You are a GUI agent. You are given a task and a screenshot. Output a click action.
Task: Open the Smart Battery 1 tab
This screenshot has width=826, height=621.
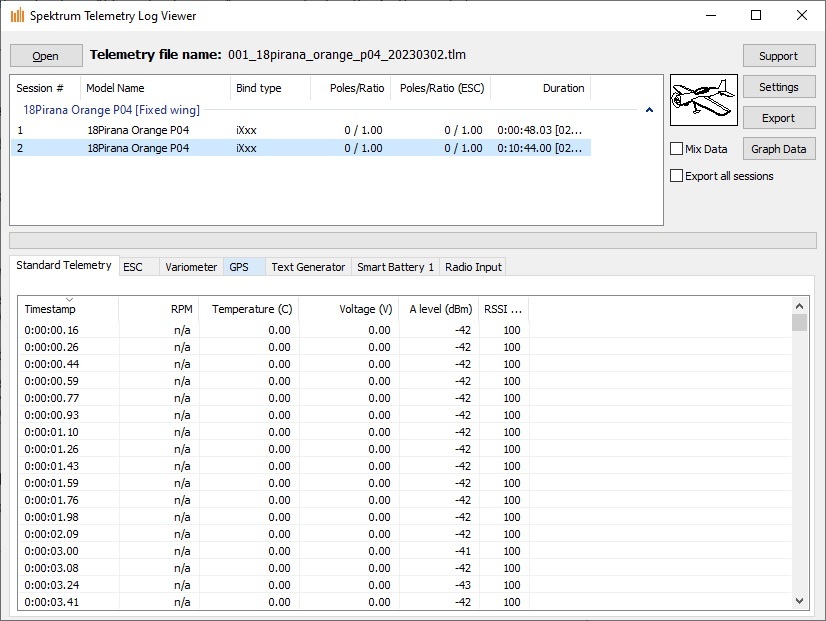click(x=394, y=266)
